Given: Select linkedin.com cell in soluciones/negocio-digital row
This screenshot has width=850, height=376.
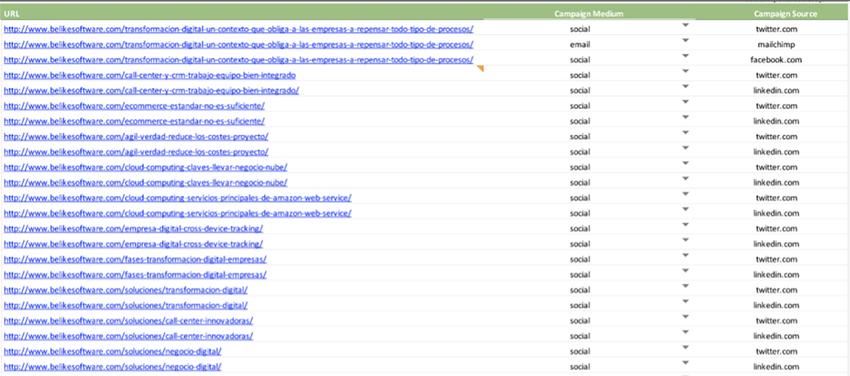Looking at the screenshot, I should (x=776, y=367).
